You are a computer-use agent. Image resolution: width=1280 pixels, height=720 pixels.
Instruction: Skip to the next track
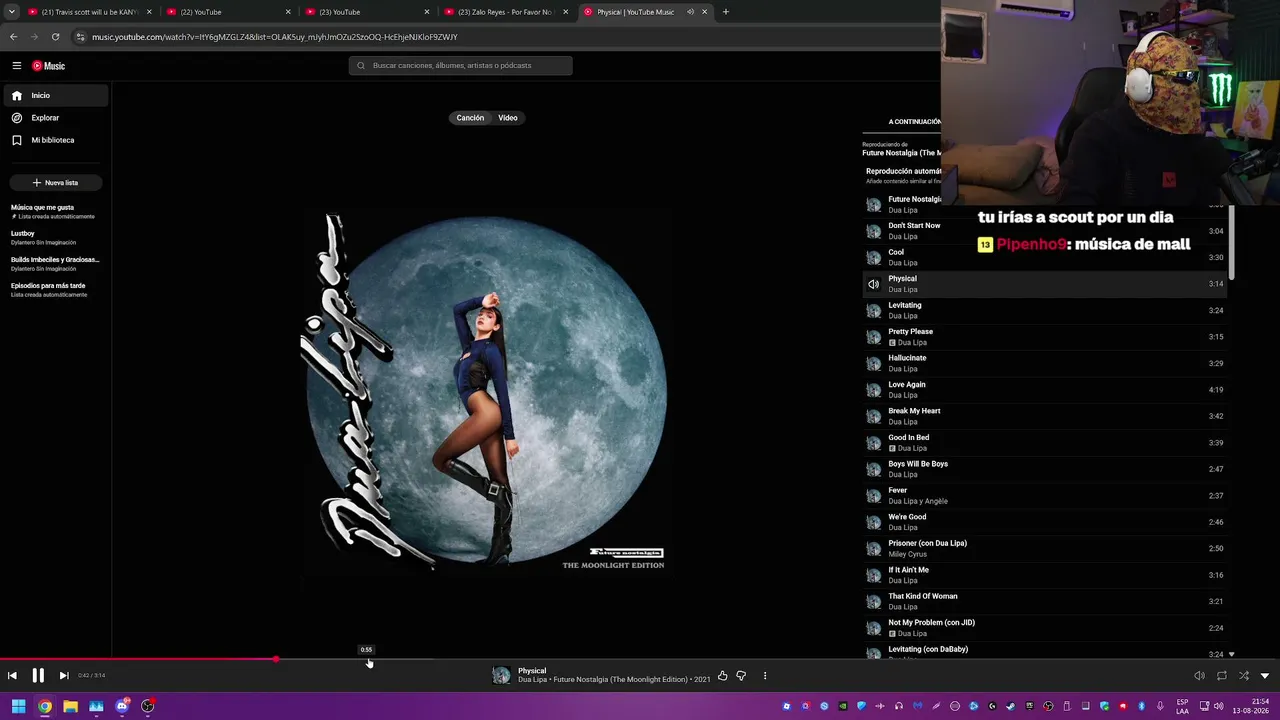tap(64, 676)
